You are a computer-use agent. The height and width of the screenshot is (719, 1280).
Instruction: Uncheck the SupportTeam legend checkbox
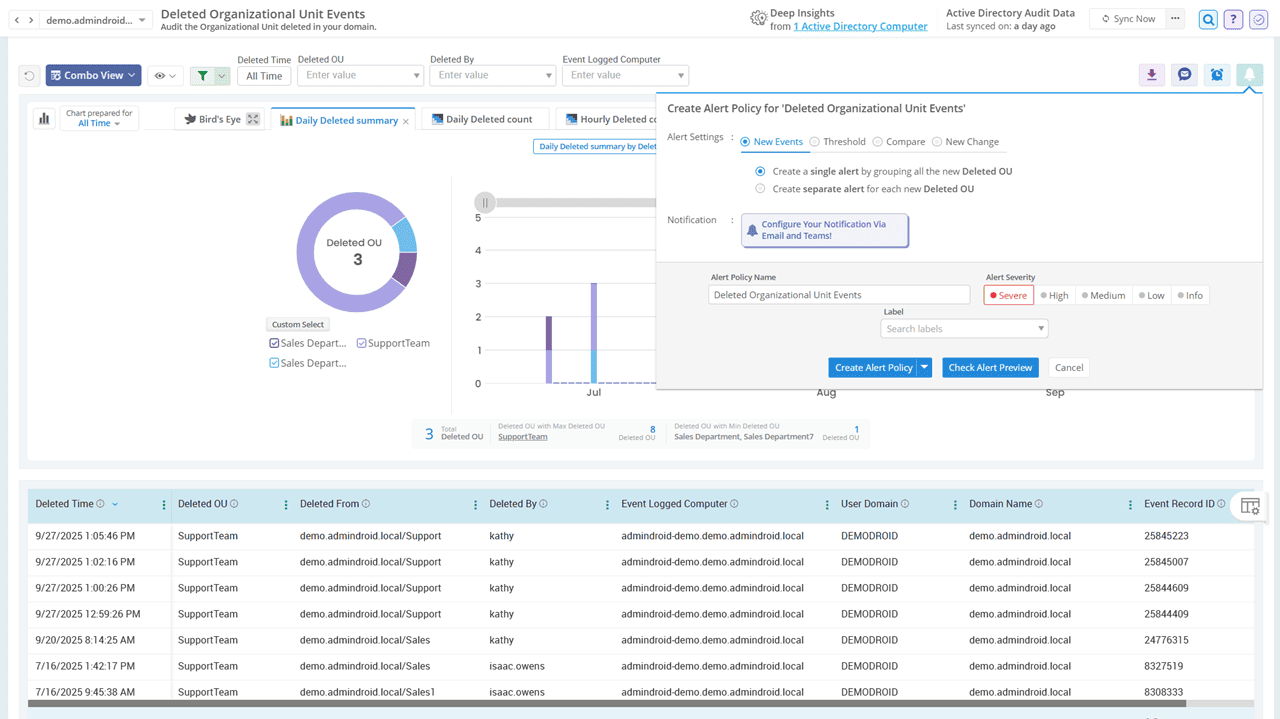pos(362,343)
